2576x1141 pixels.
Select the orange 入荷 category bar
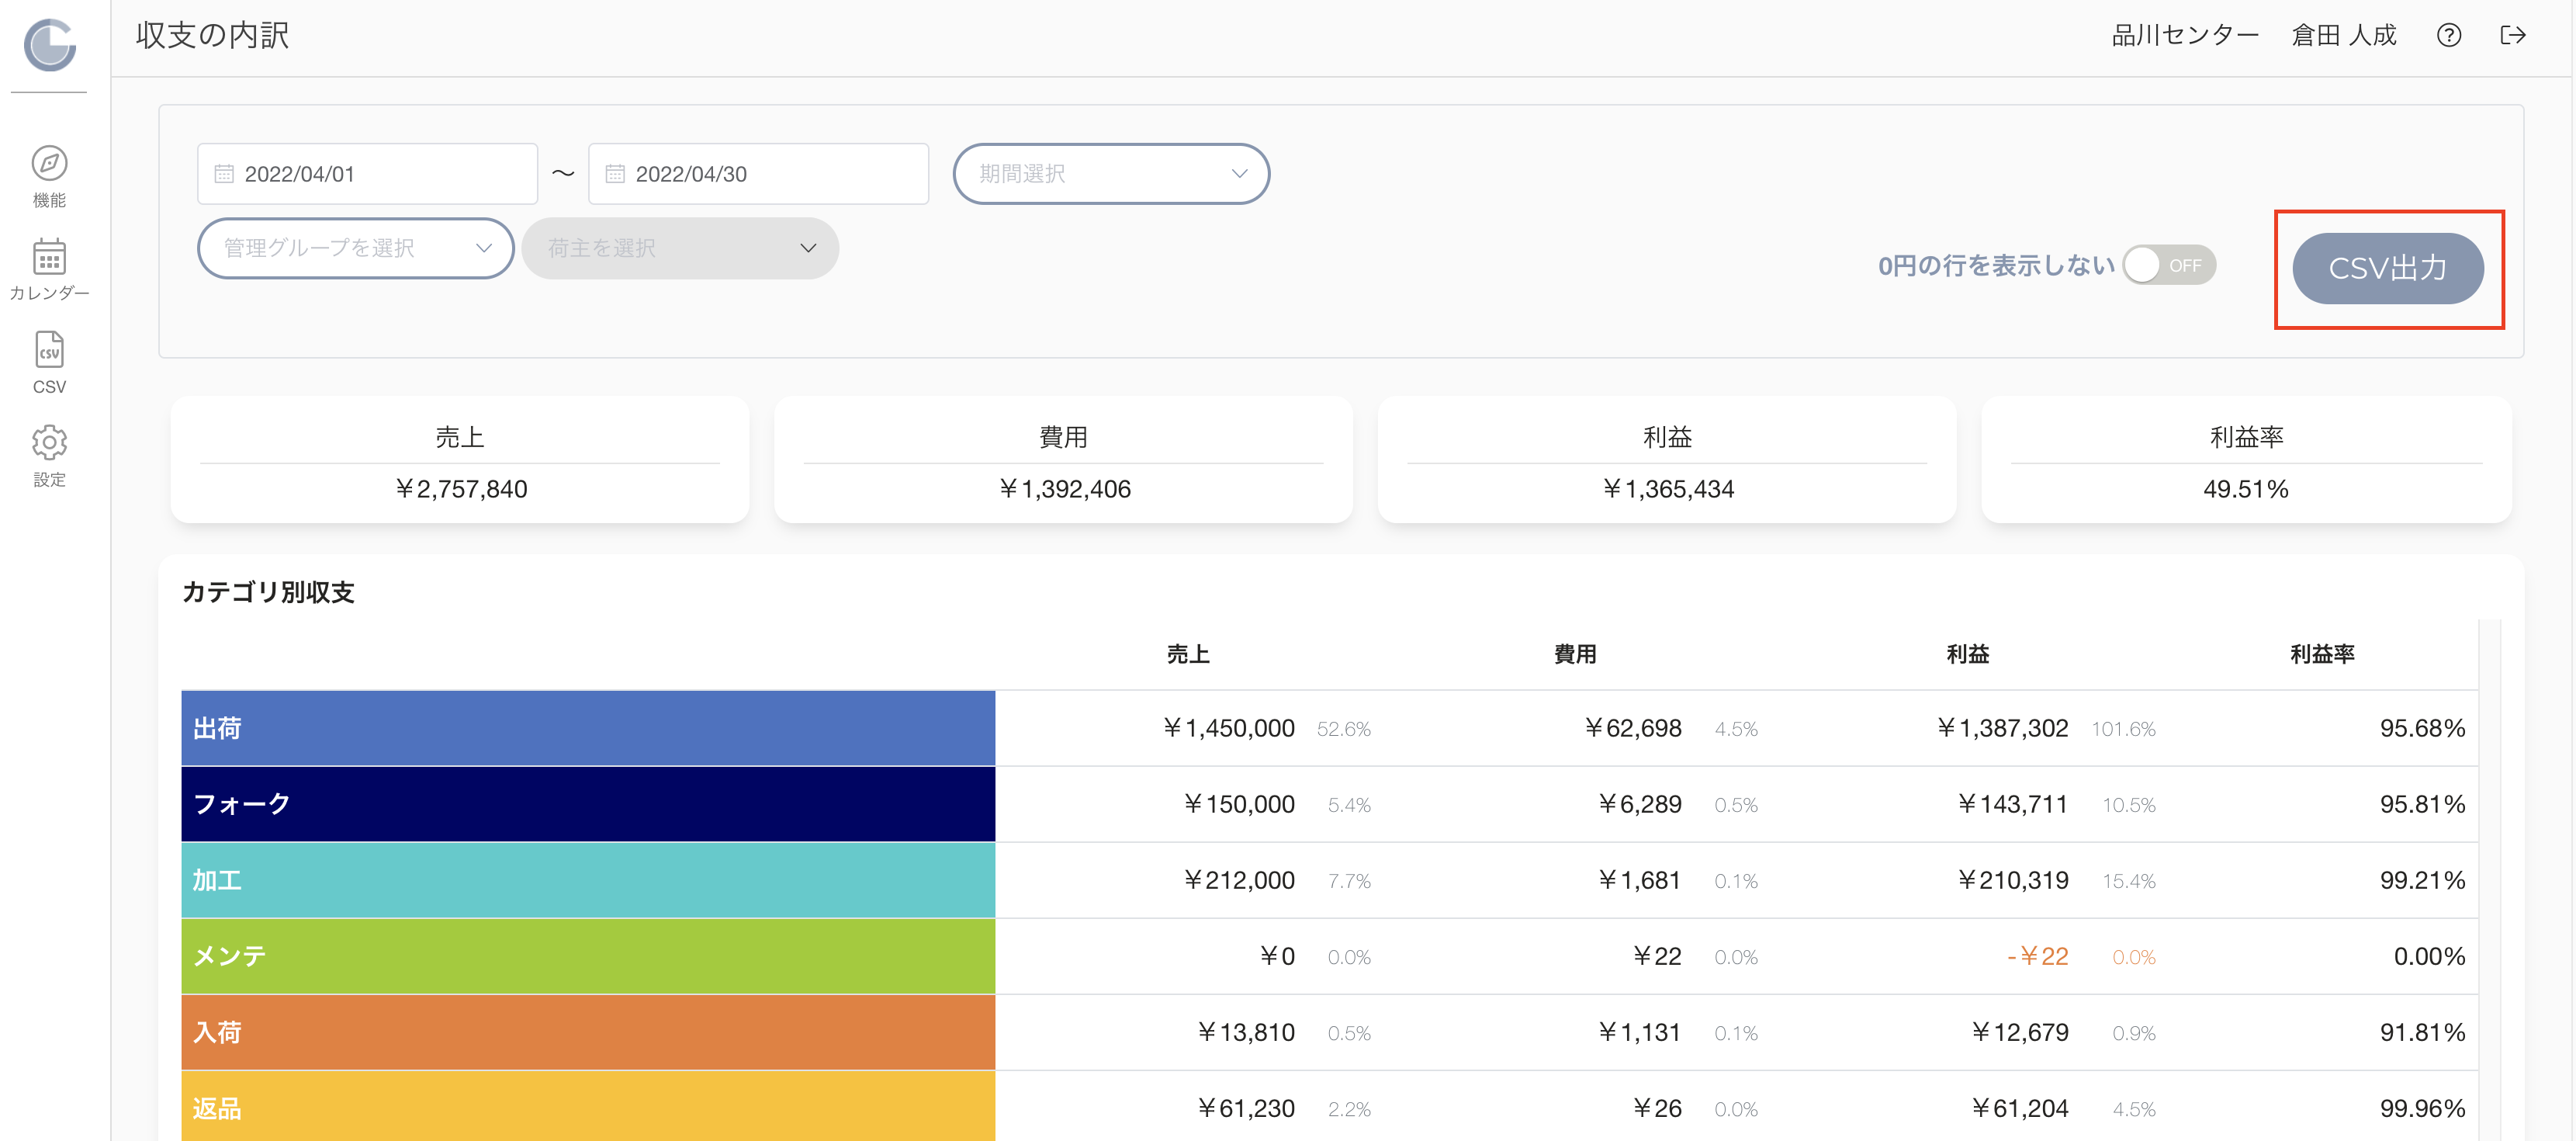coord(588,1032)
